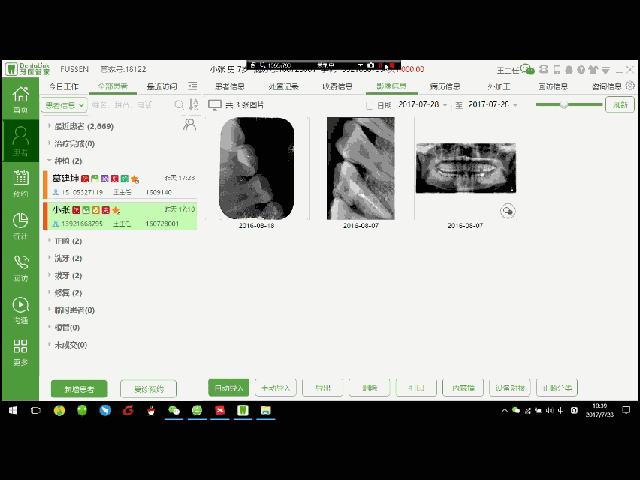The image size is (640, 480).
Task: Click the share icon below the panoramic X-ray
Action: pos(508,211)
